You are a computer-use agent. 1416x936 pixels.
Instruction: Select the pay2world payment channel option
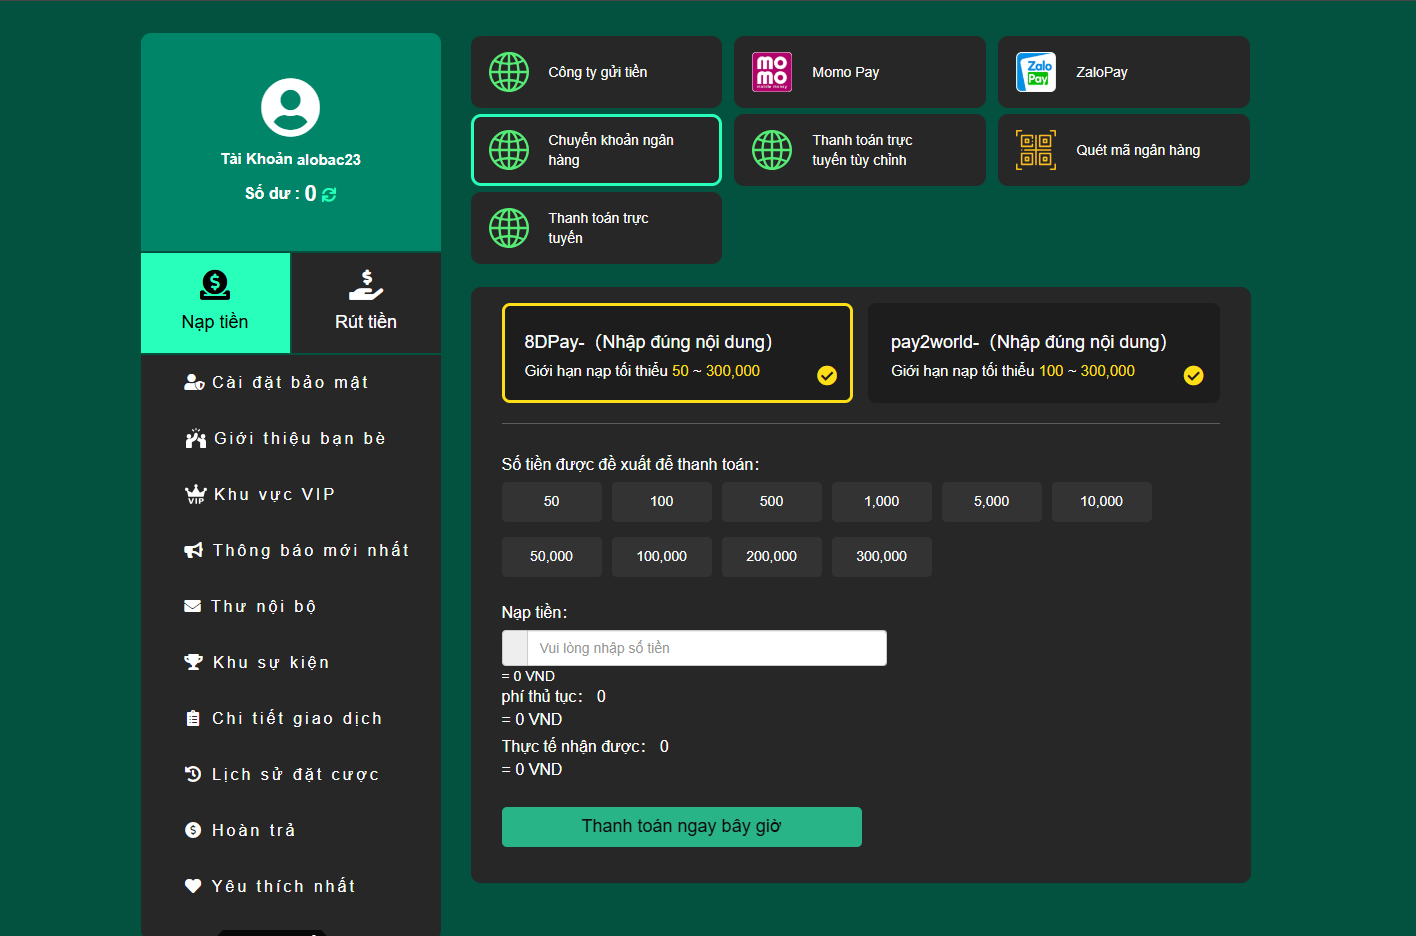click(1043, 353)
